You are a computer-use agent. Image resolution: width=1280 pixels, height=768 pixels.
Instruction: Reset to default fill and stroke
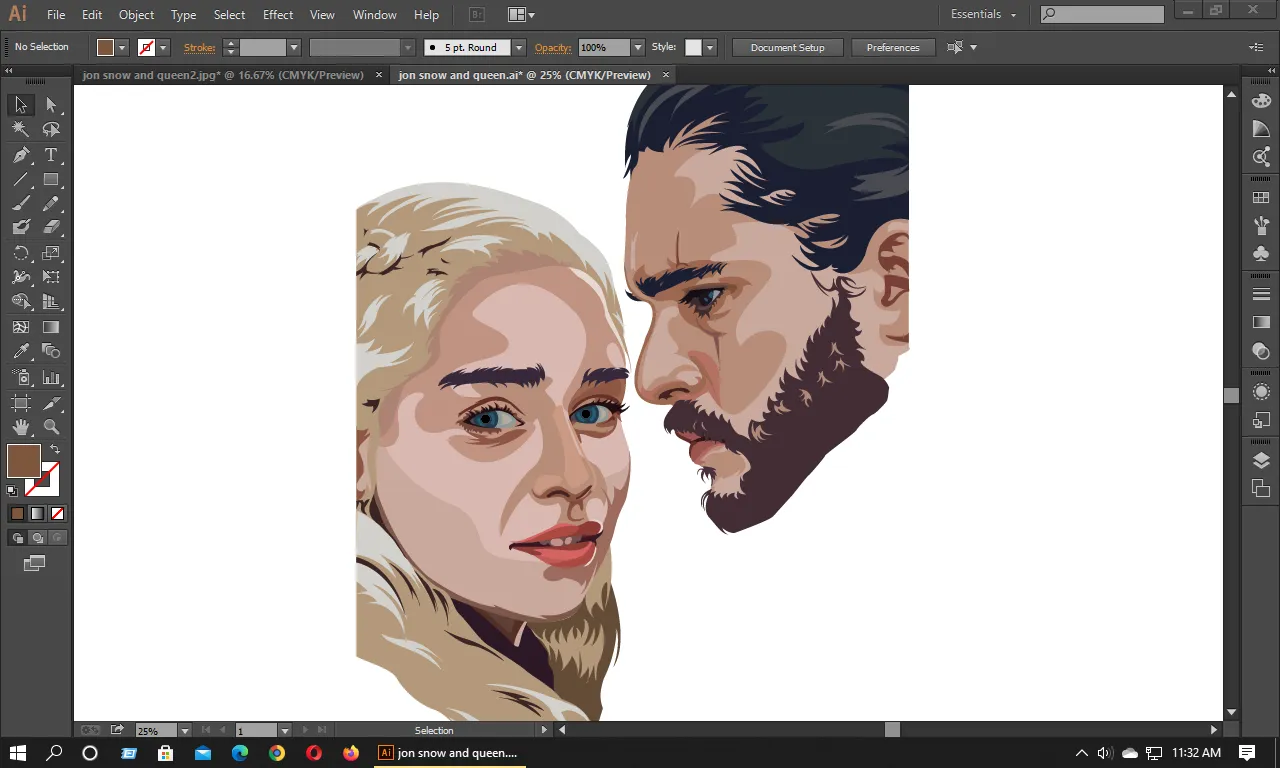12,491
